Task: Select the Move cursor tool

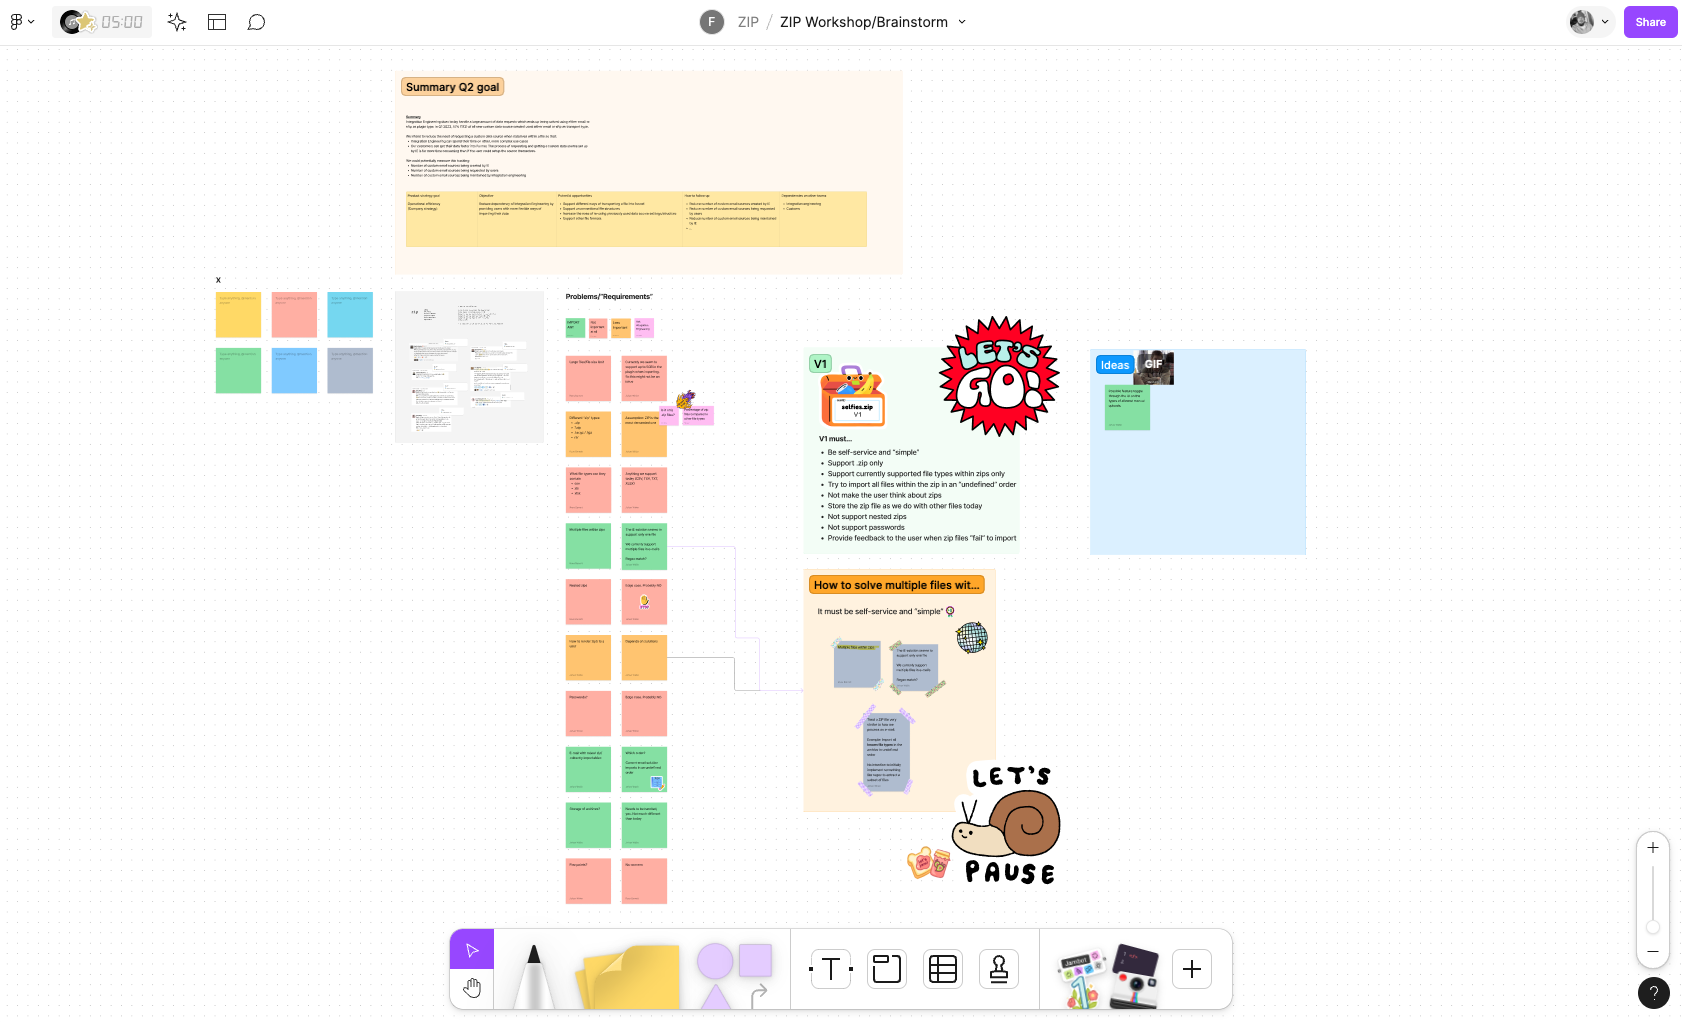Action: click(x=472, y=950)
